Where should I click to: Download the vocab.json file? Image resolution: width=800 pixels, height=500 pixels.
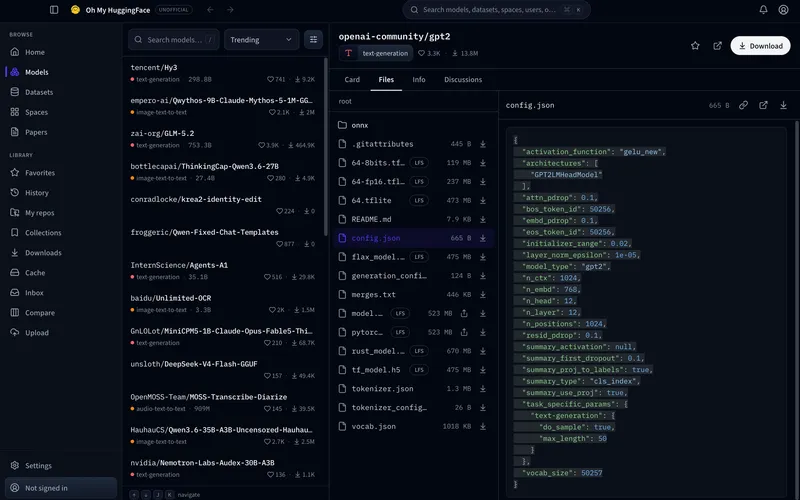pos(483,427)
